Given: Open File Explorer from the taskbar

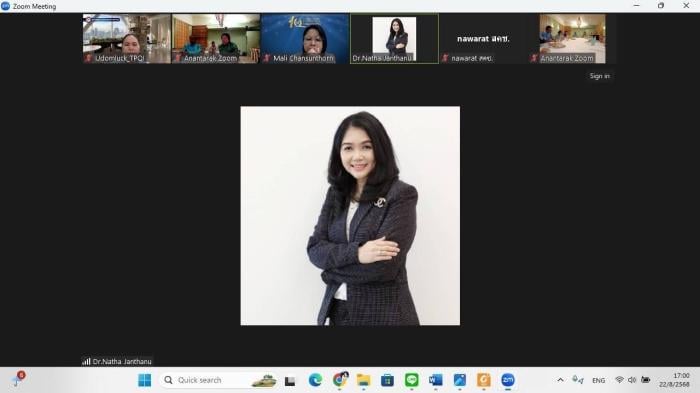Looking at the screenshot, I should 363,380.
